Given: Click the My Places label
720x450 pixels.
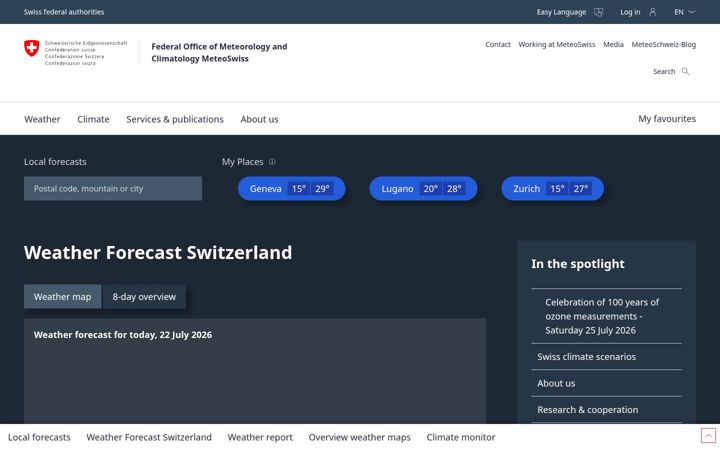Looking at the screenshot, I should [x=242, y=162].
